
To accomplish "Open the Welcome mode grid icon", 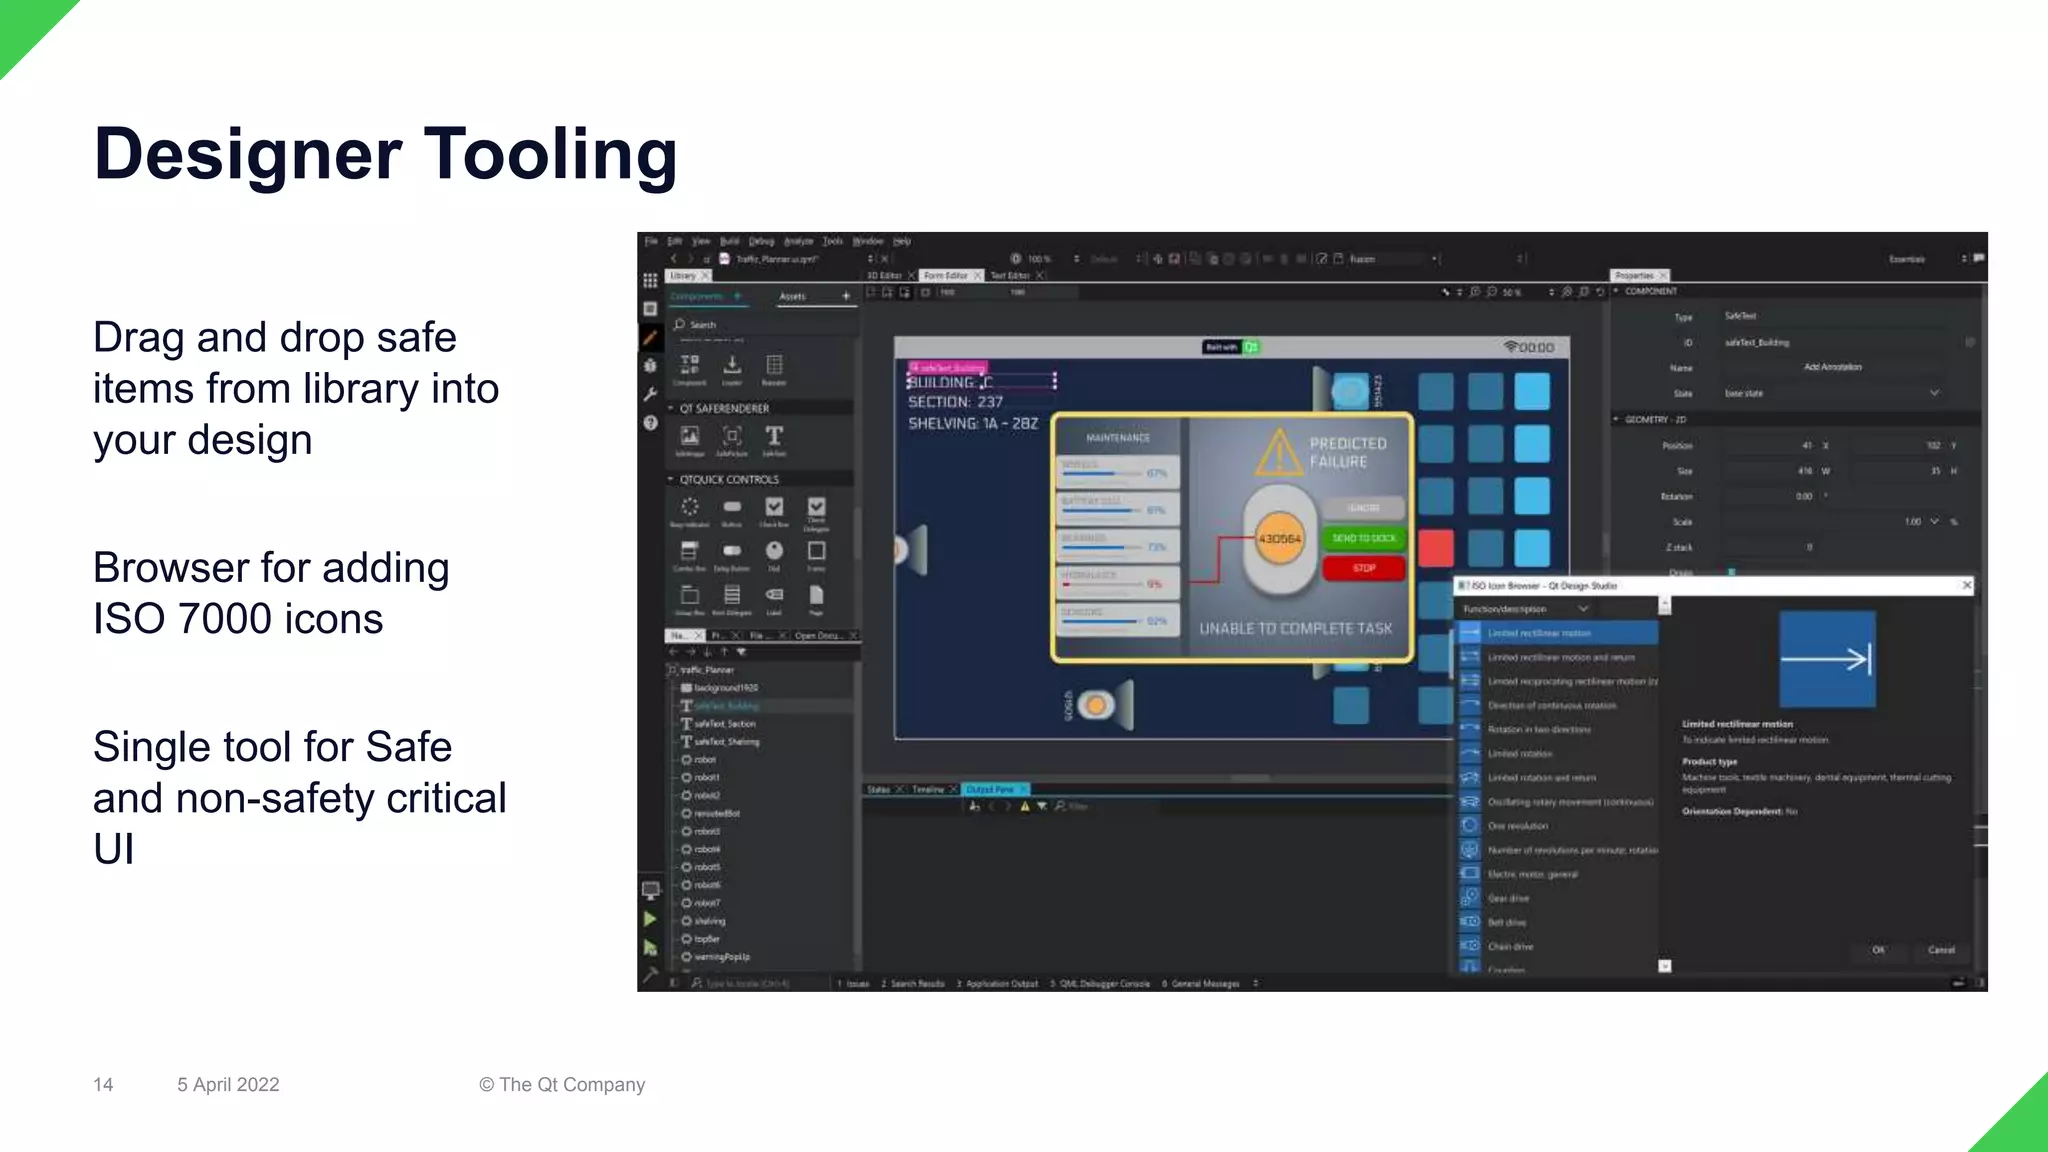I will [650, 281].
